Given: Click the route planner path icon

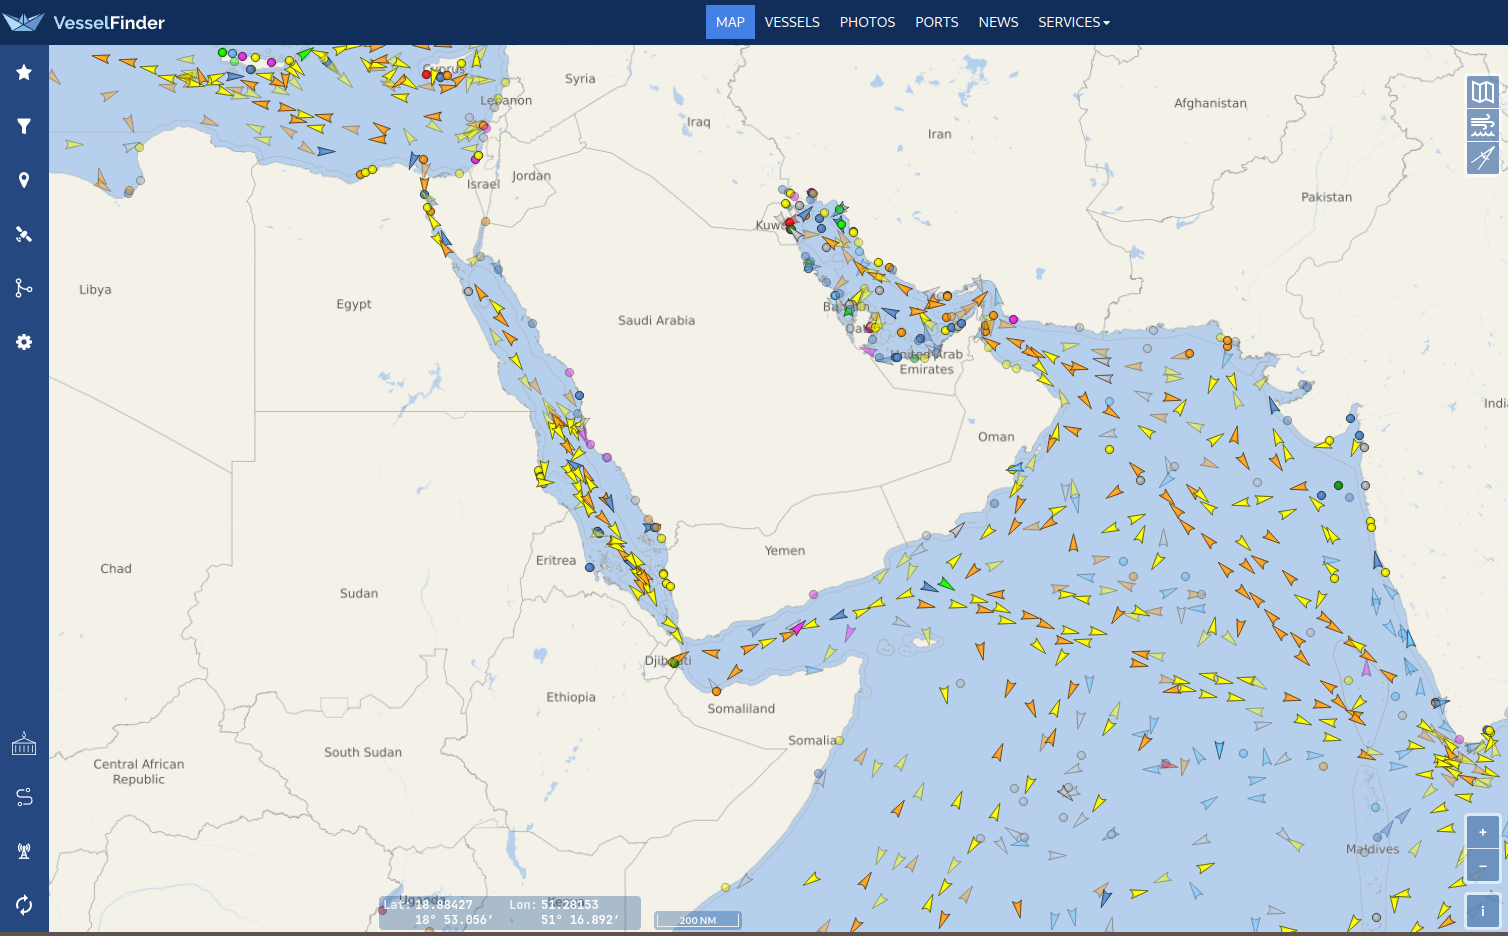Looking at the screenshot, I should tap(24, 797).
